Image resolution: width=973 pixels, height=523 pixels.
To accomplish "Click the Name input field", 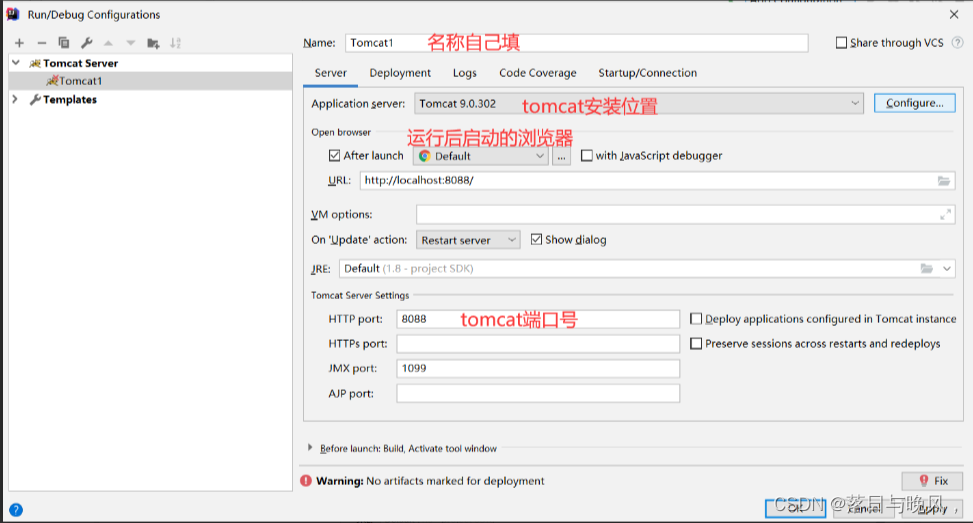I will click(x=576, y=43).
